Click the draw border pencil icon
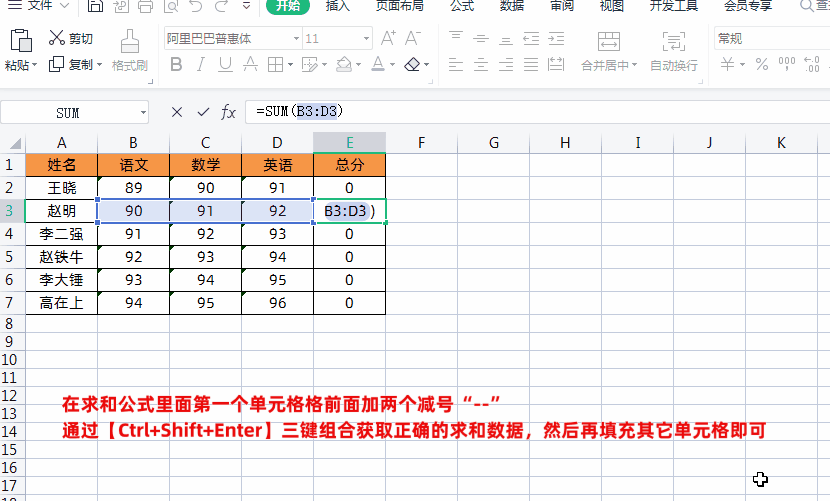Viewport: 830px width, 501px height. click(310, 65)
